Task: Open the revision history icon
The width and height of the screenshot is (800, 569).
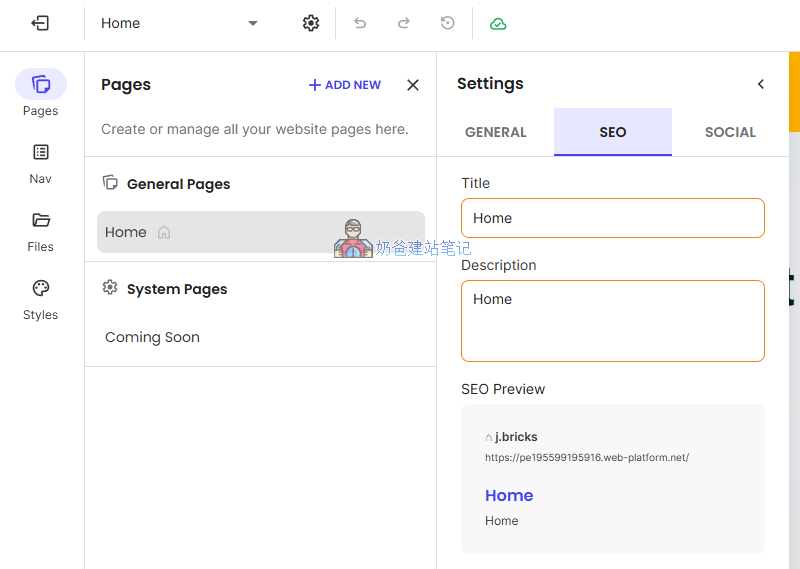Action: tap(448, 23)
